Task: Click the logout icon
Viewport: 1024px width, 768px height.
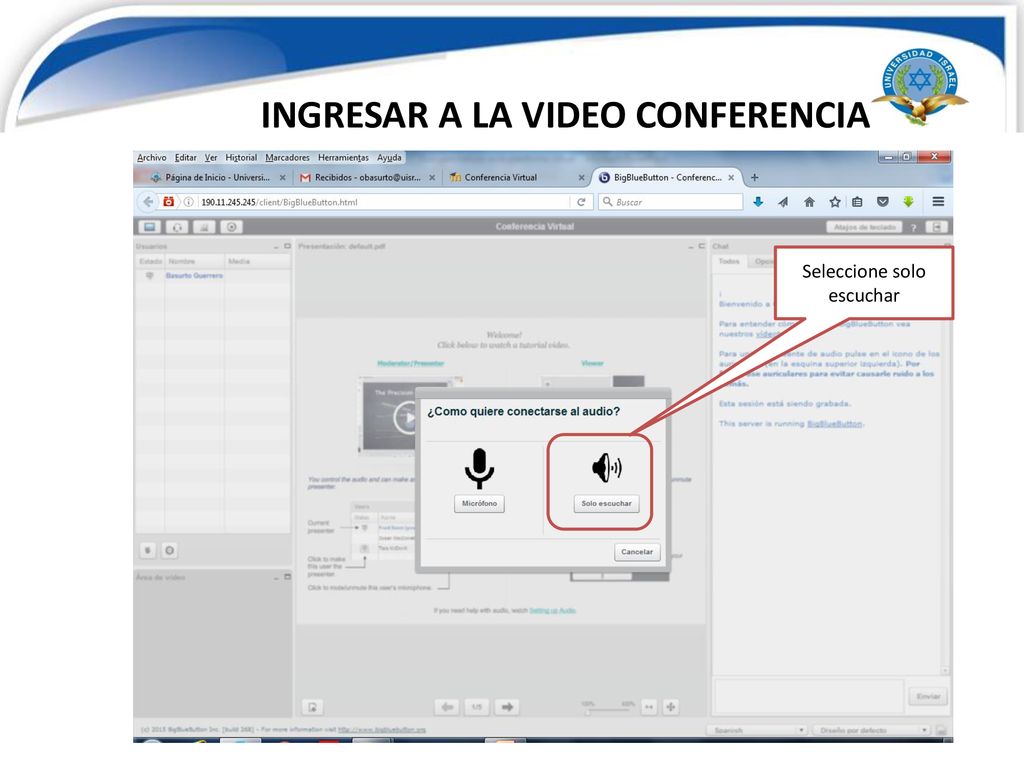Action: point(936,227)
